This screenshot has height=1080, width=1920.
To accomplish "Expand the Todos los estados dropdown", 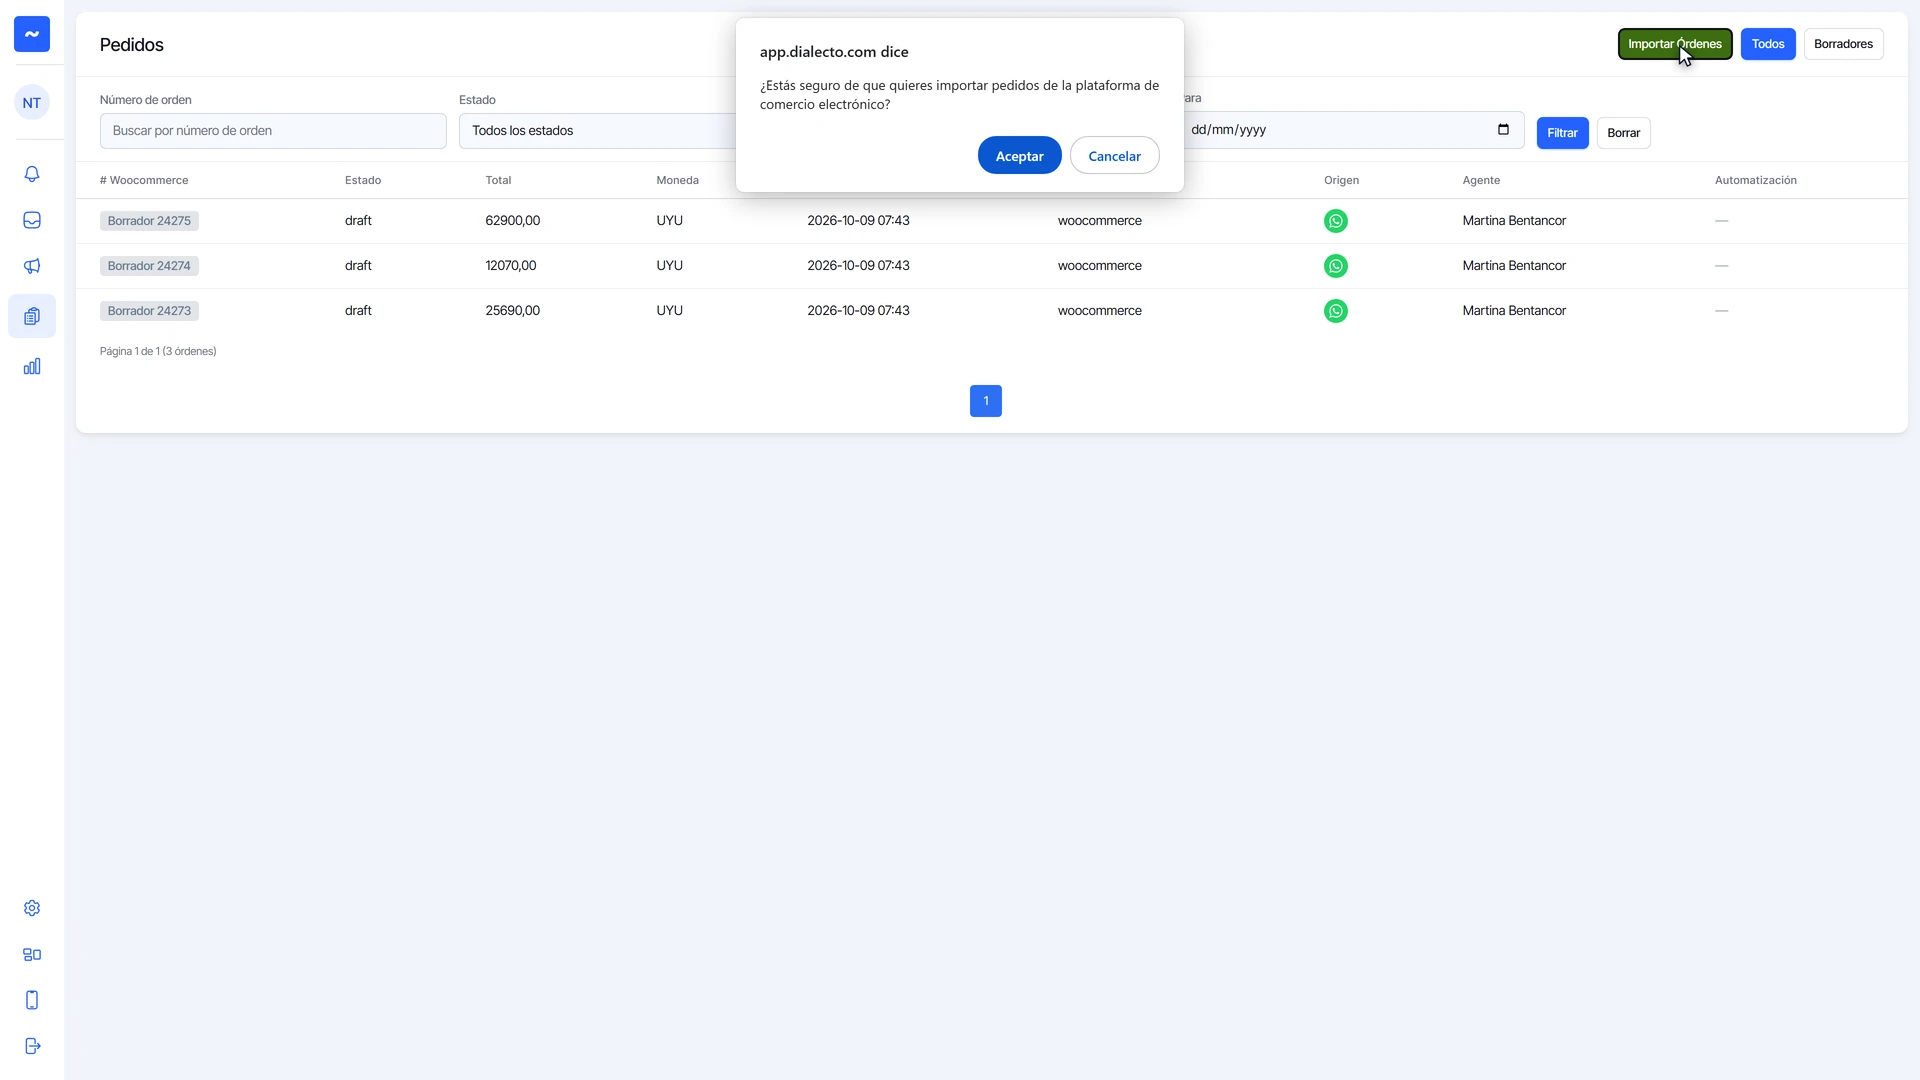I will tap(598, 131).
